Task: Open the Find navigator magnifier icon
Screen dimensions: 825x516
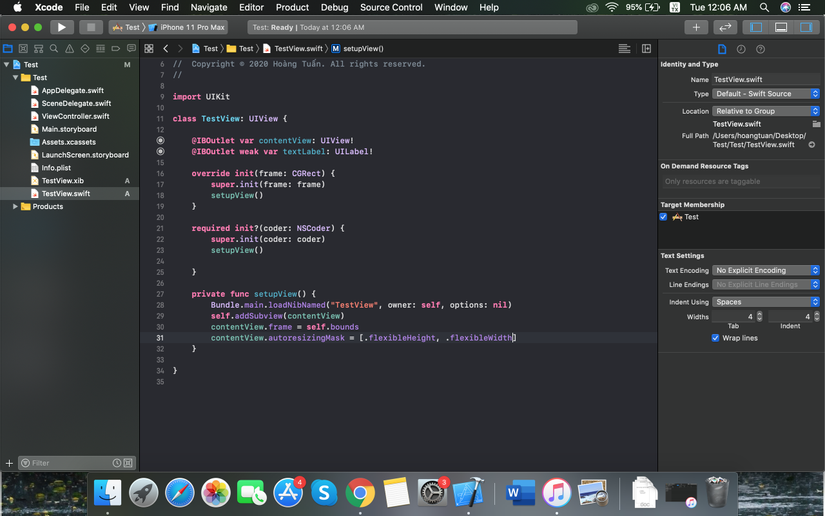Action: point(54,48)
